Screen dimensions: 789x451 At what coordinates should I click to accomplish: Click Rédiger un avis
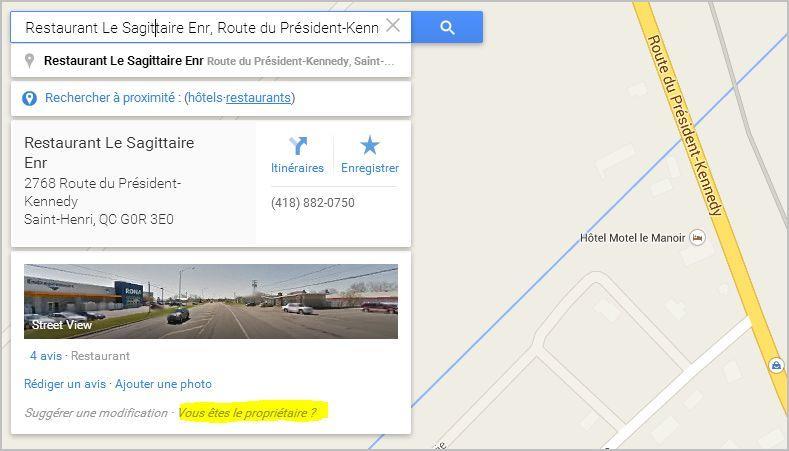click(x=65, y=384)
